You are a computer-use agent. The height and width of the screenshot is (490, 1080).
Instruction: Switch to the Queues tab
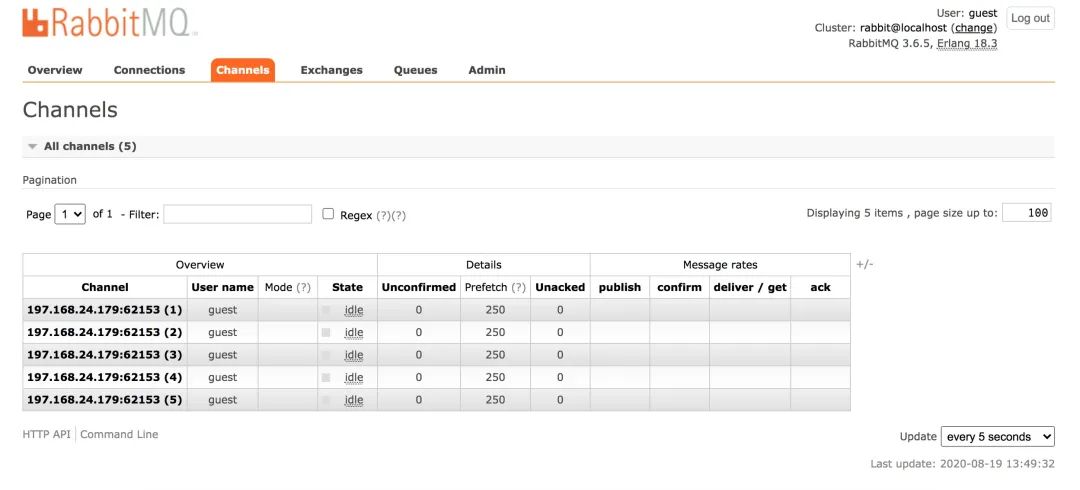(415, 70)
